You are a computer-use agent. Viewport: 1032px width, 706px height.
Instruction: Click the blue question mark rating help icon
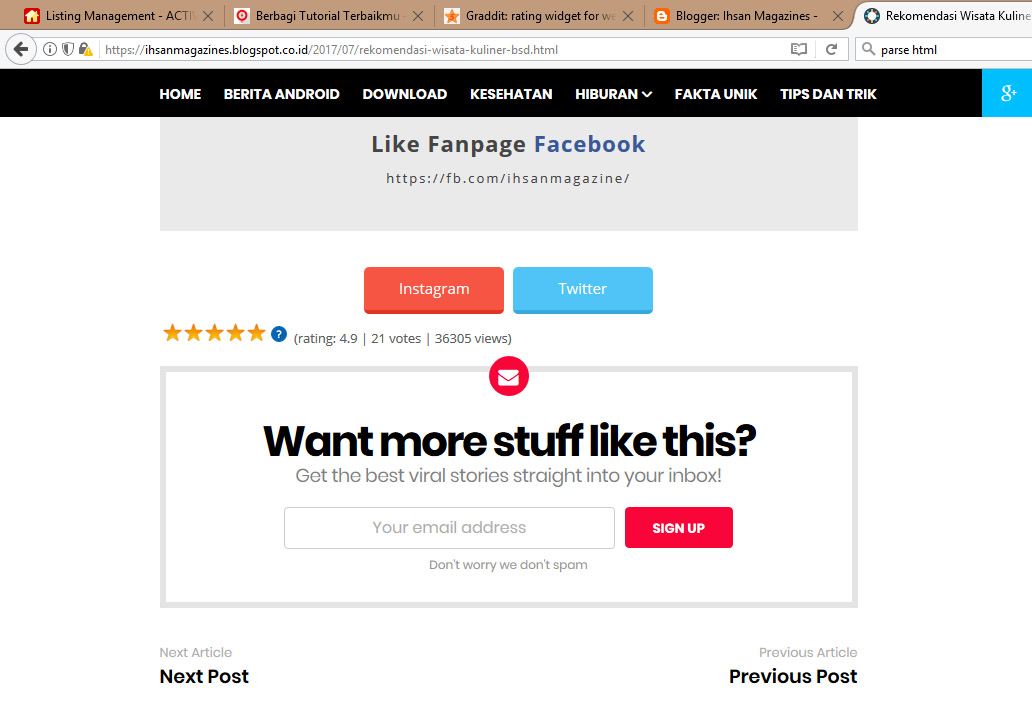click(279, 334)
